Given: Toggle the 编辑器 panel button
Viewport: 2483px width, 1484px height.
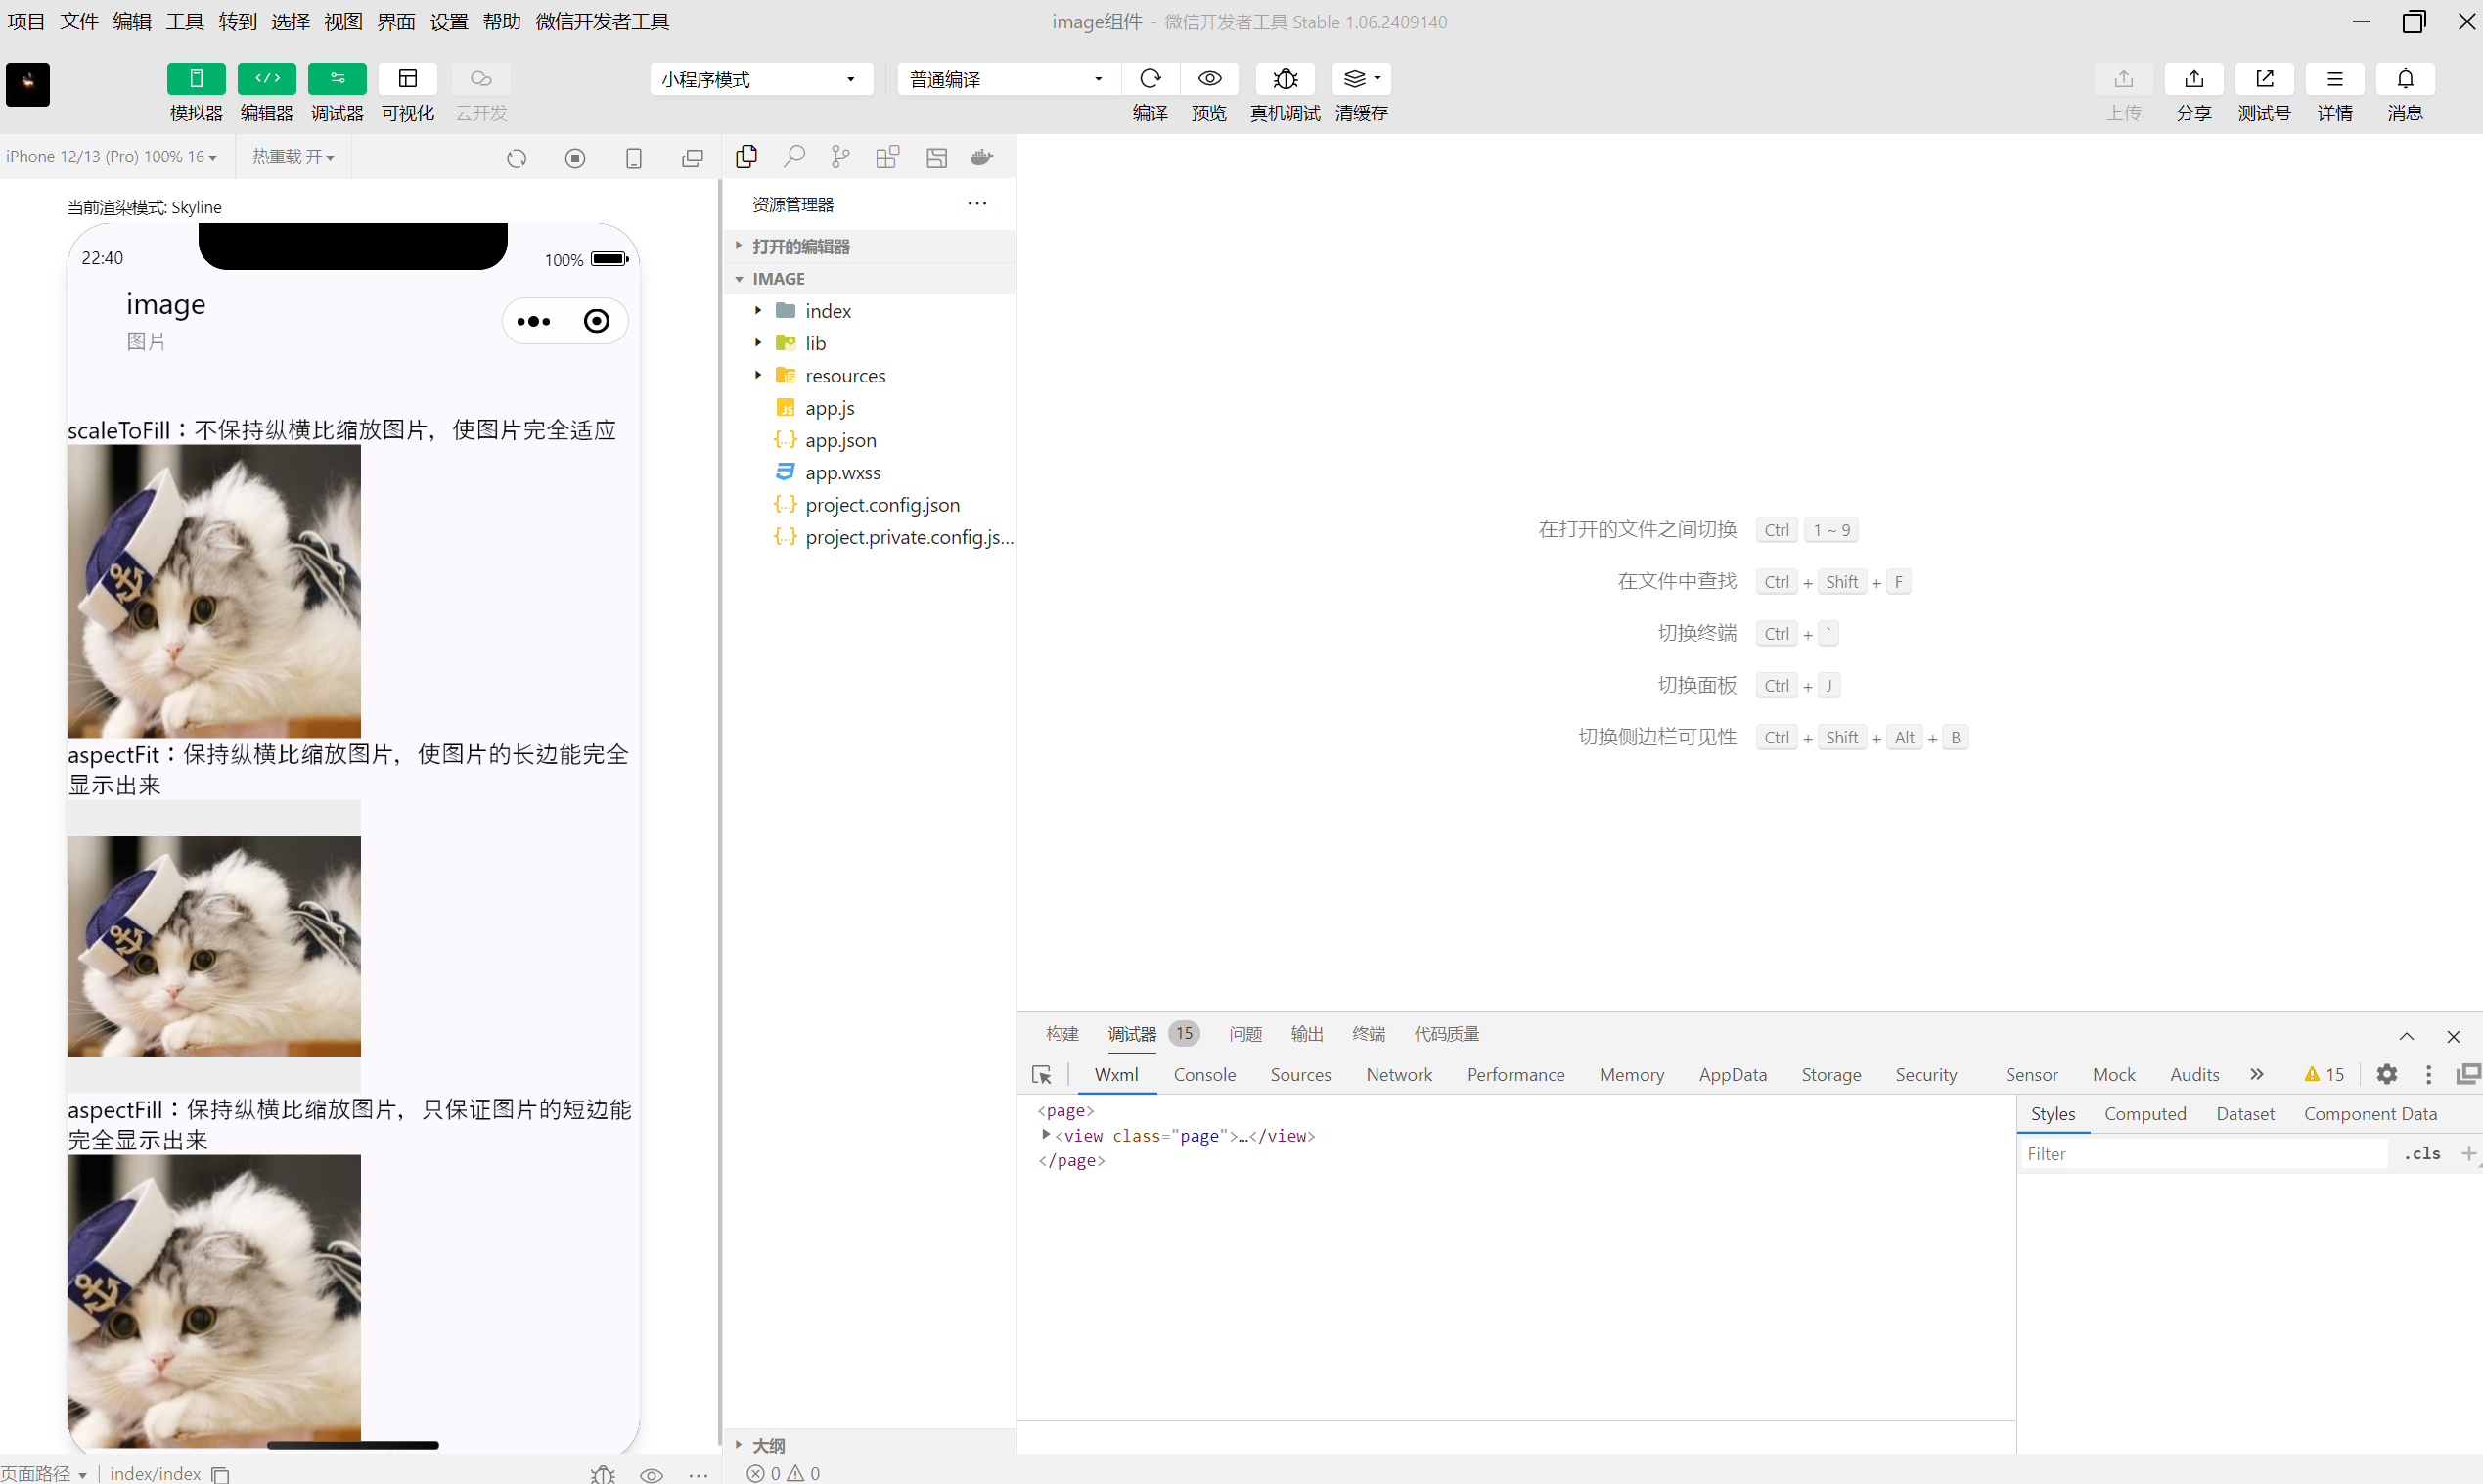Looking at the screenshot, I should point(267,79).
